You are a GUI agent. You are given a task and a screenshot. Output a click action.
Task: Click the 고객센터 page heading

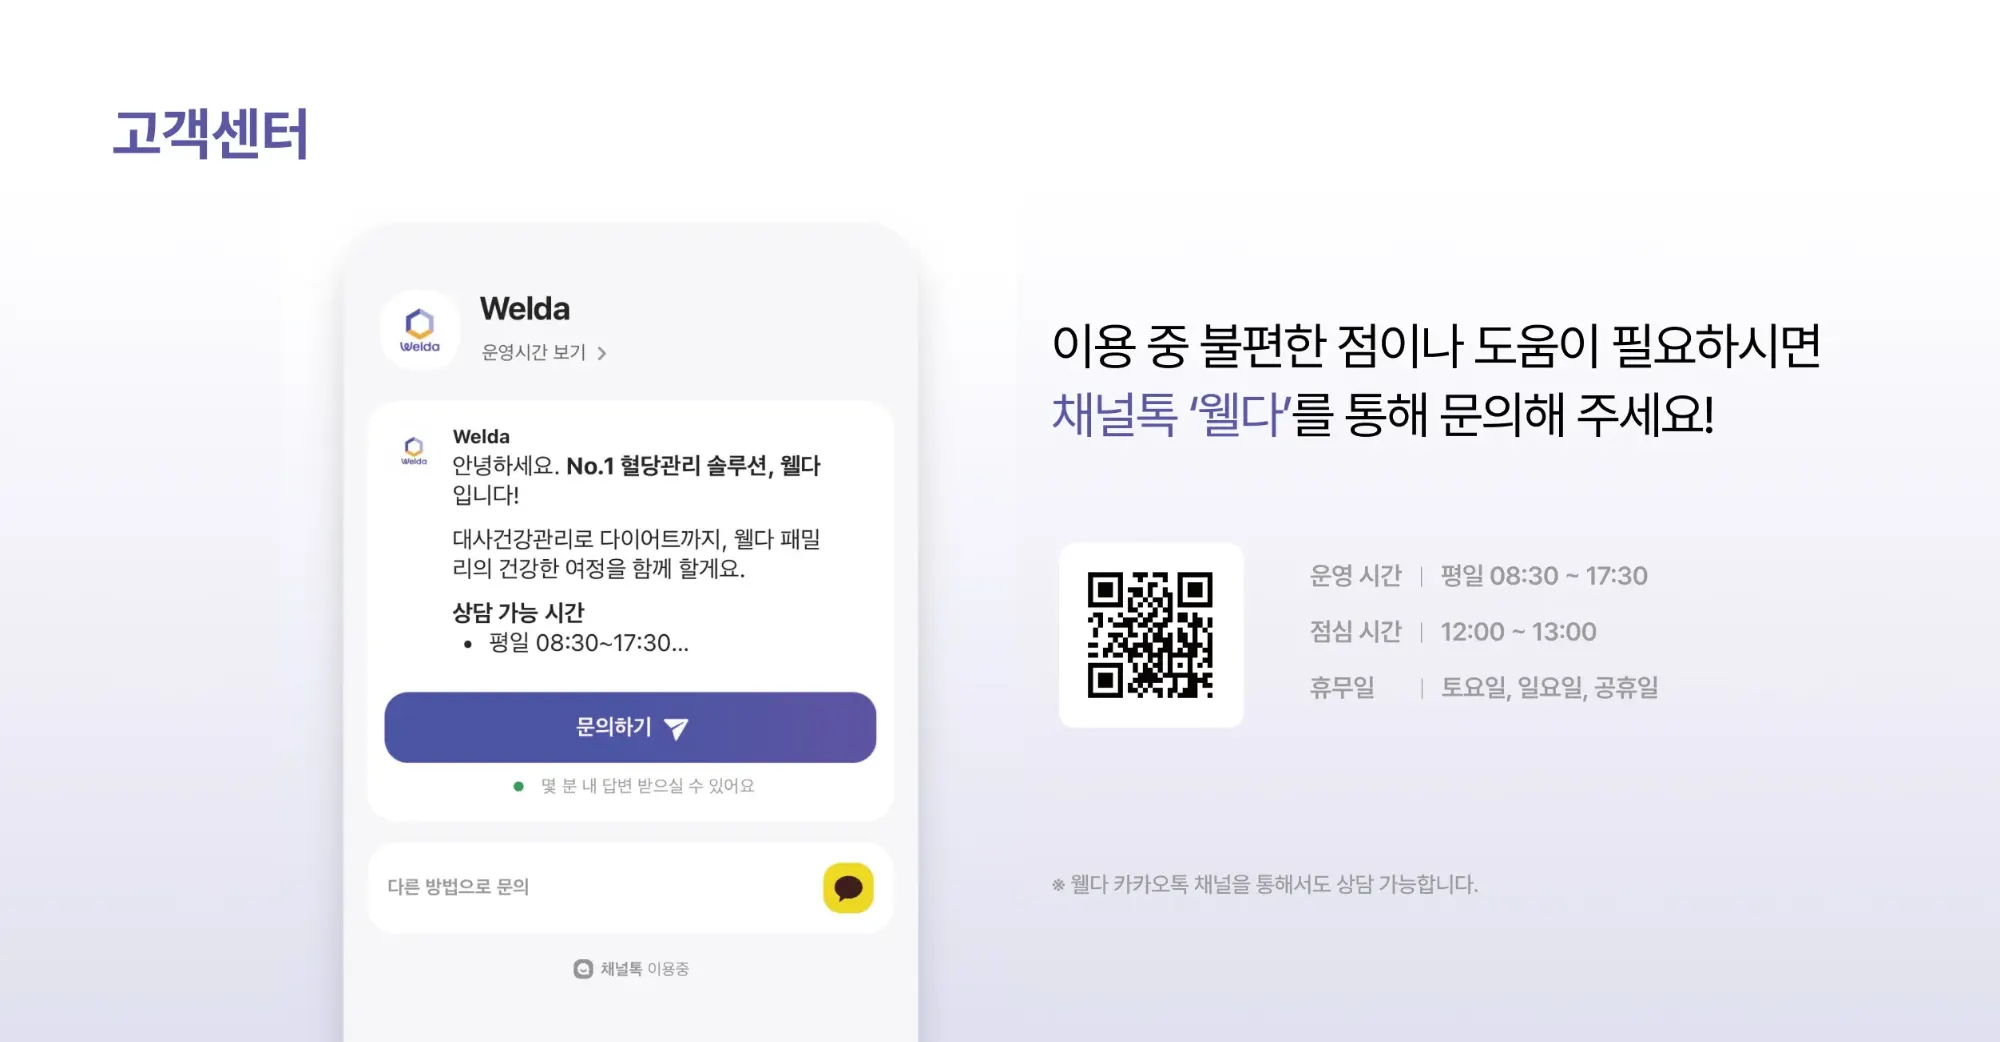click(210, 133)
